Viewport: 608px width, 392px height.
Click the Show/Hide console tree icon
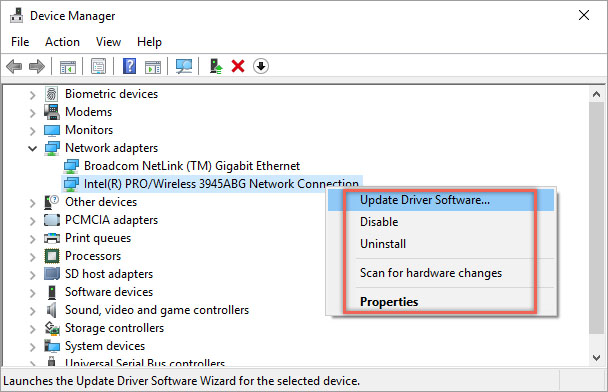pyautogui.click(x=68, y=67)
